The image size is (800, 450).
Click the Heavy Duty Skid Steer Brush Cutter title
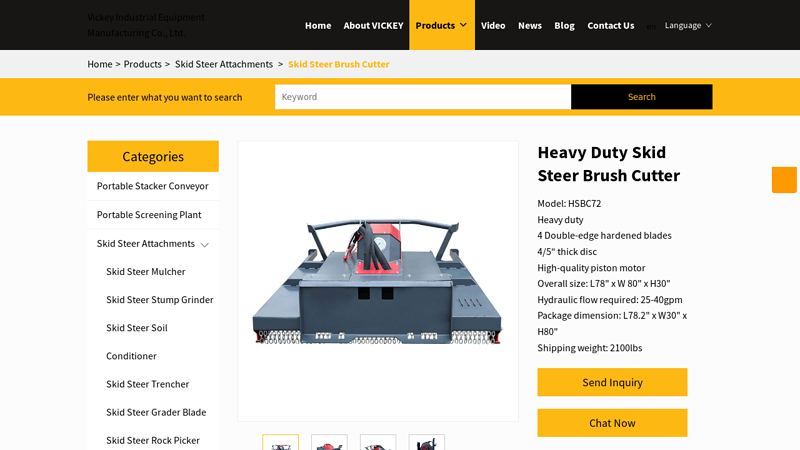[609, 163]
